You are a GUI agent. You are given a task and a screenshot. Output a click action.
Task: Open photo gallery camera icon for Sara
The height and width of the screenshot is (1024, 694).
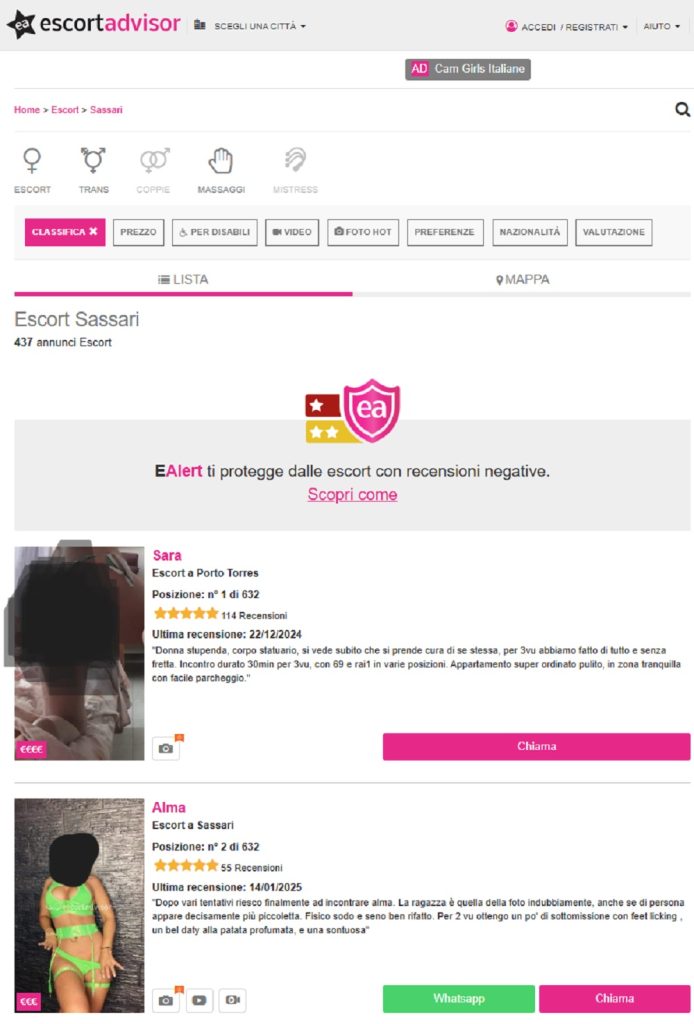[166, 748]
